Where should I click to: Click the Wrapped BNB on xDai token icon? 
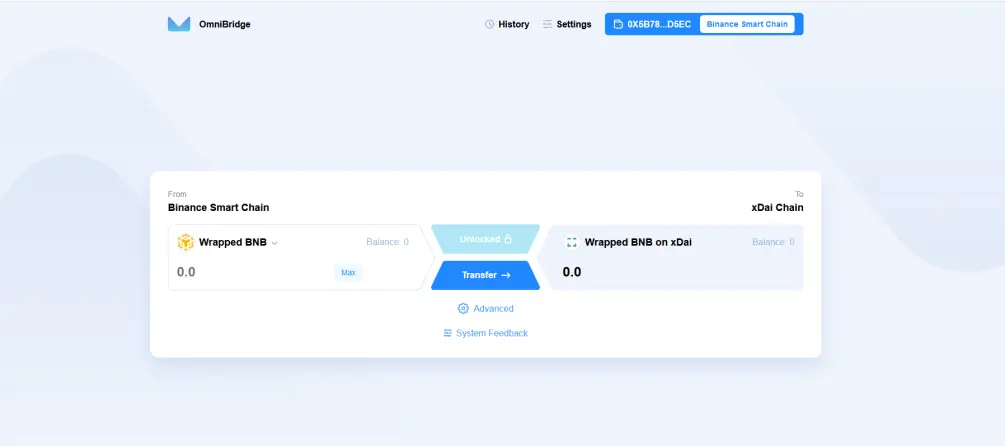point(571,242)
